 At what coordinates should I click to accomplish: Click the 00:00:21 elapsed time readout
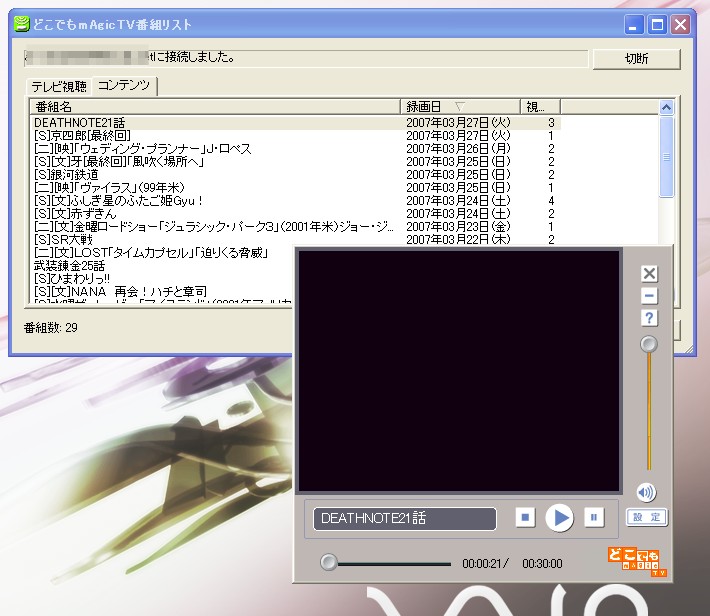(482, 563)
